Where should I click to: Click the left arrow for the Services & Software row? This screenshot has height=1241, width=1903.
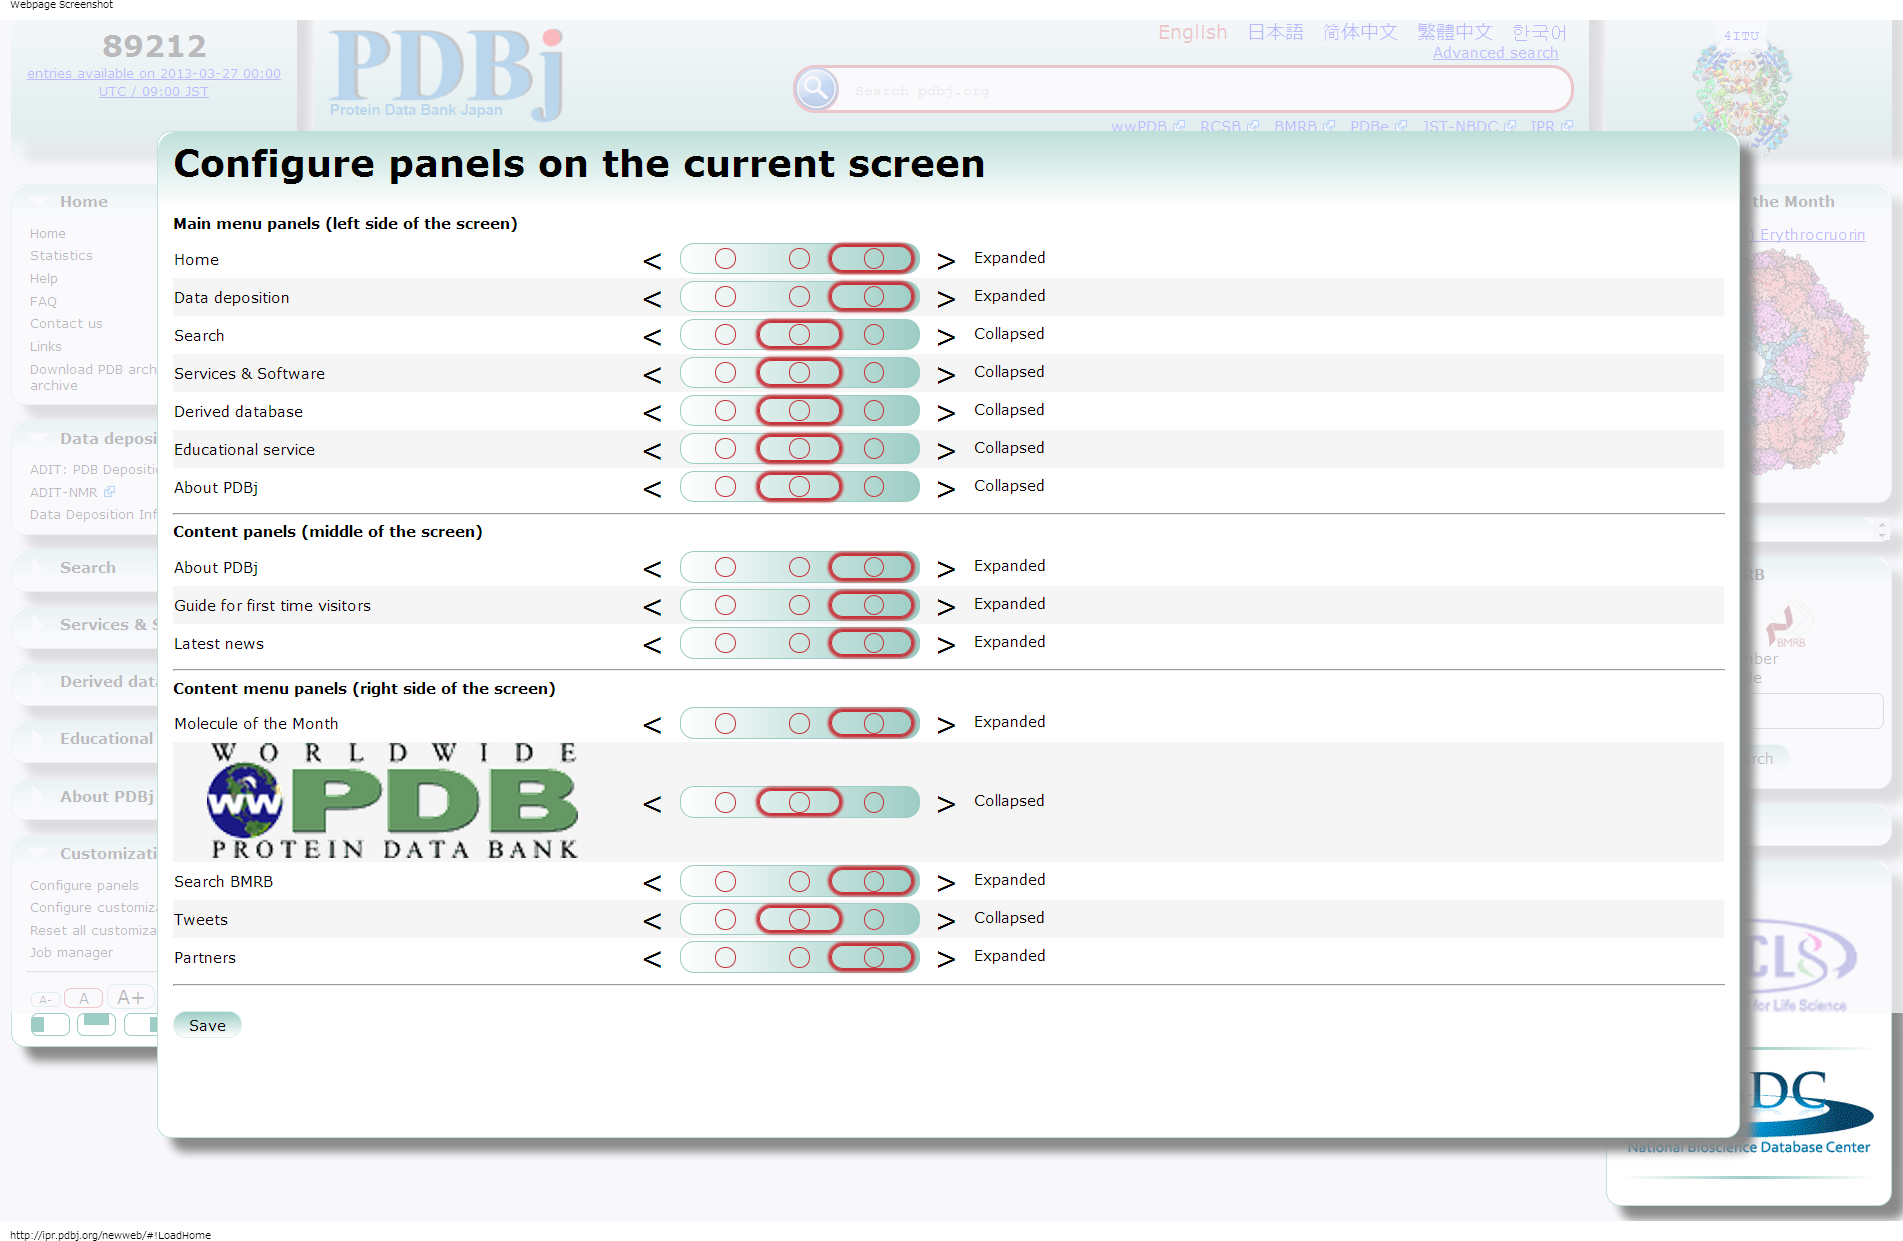(652, 375)
